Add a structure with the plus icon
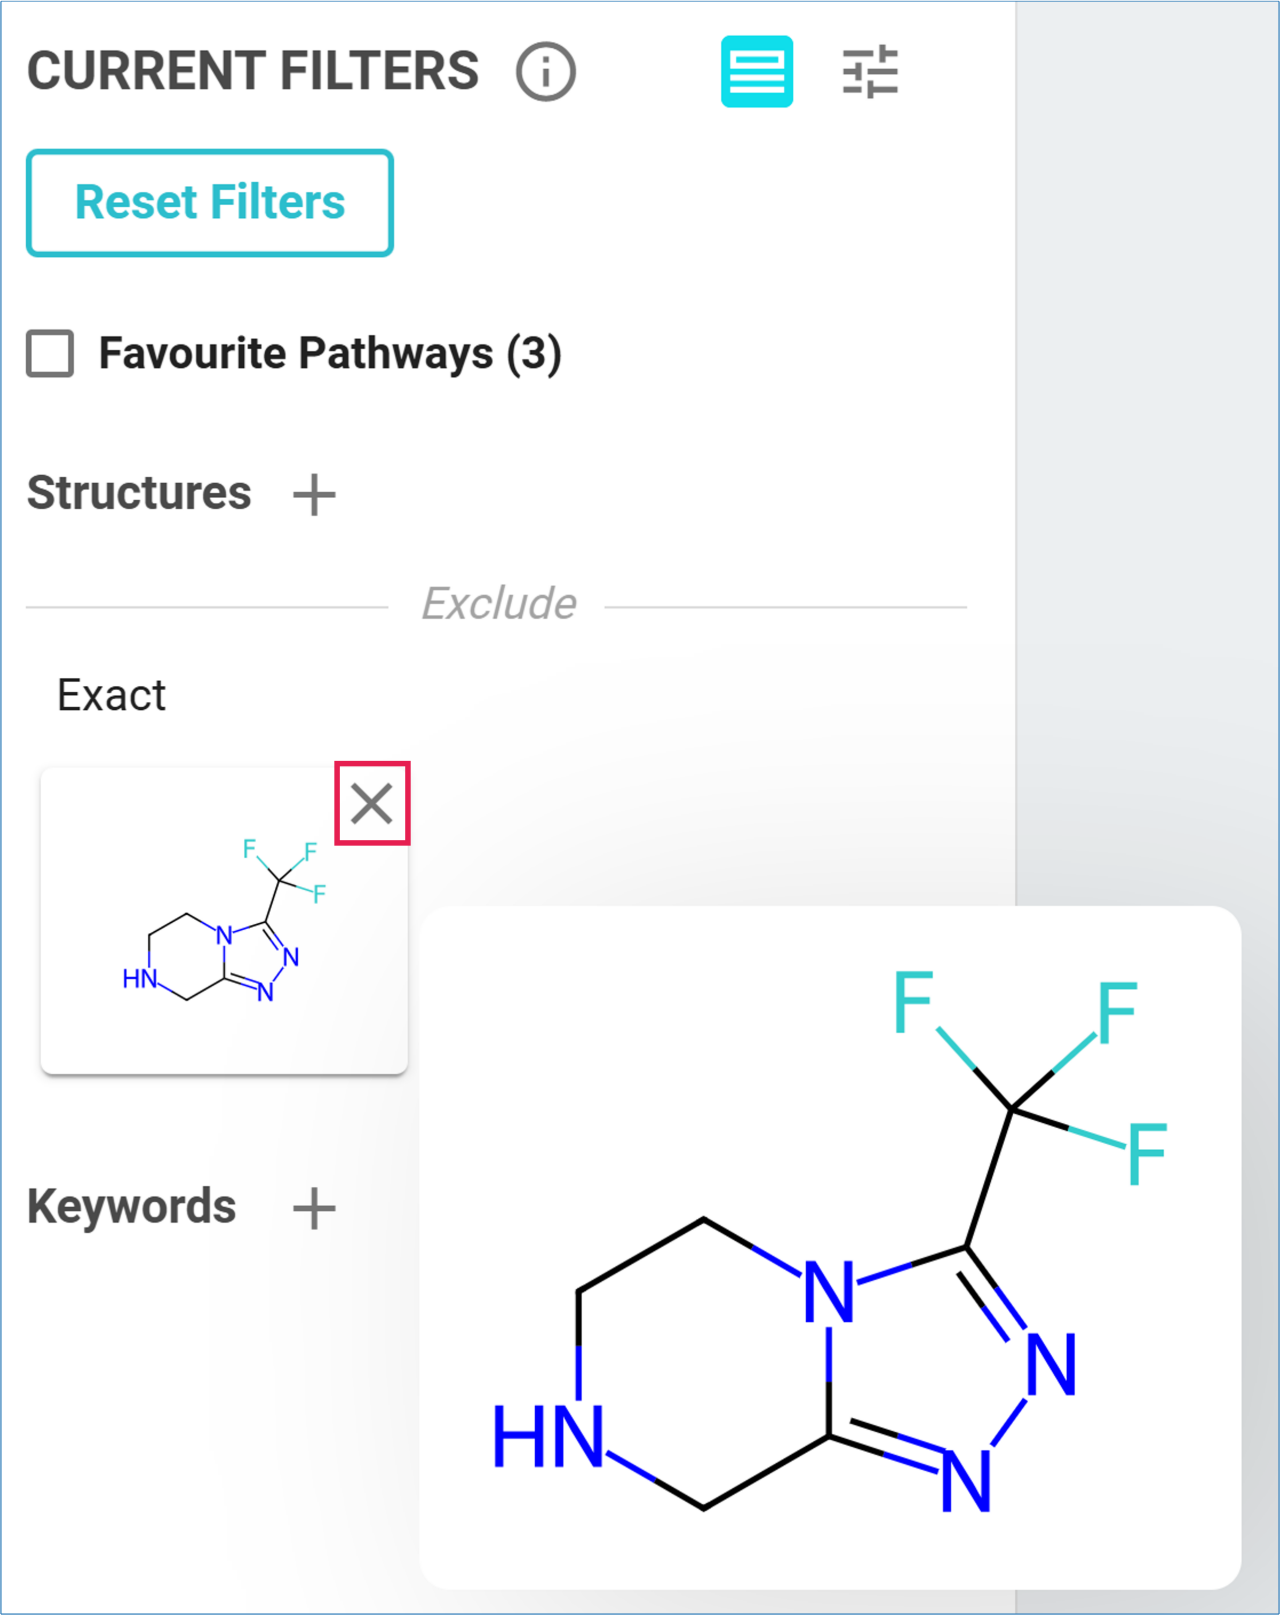The width and height of the screenshot is (1280, 1615). pyautogui.click(x=314, y=494)
